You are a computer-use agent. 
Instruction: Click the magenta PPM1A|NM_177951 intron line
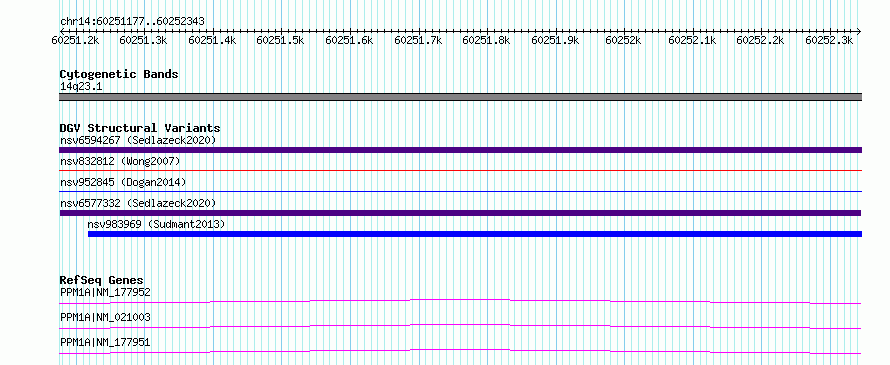point(460,351)
